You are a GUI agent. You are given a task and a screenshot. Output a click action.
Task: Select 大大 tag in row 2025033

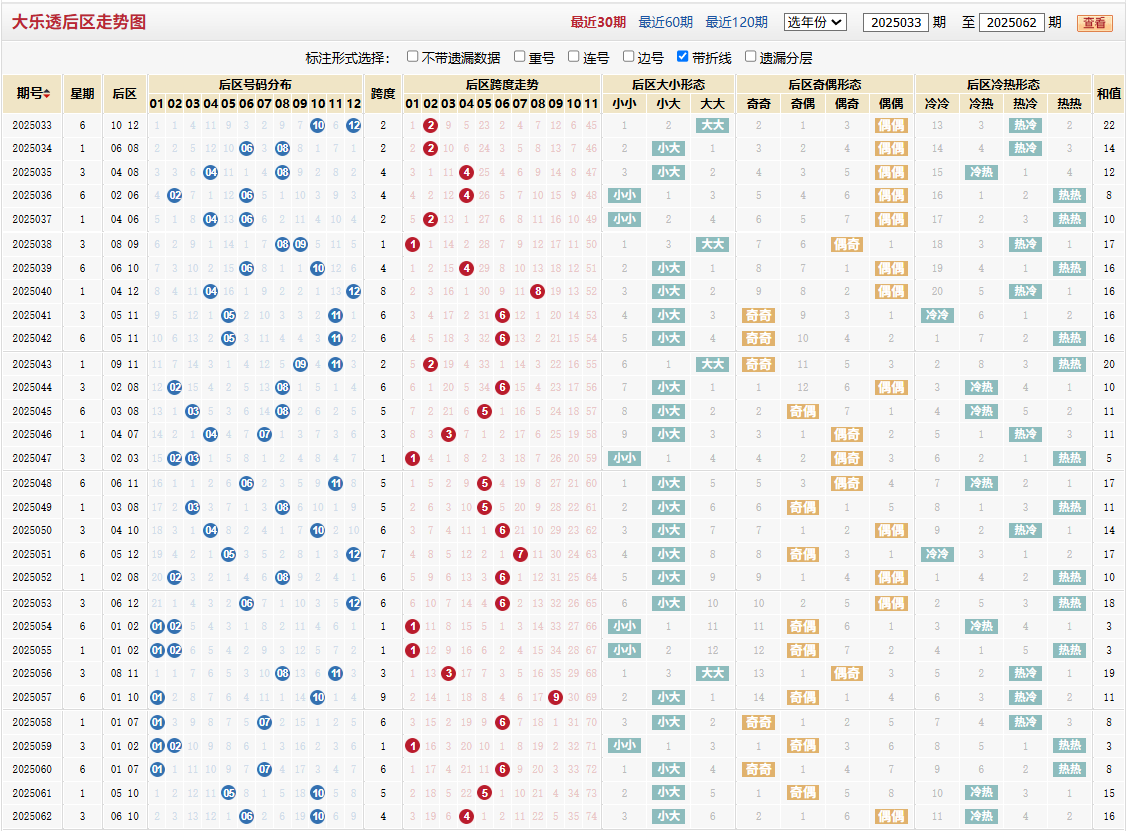click(x=712, y=125)
